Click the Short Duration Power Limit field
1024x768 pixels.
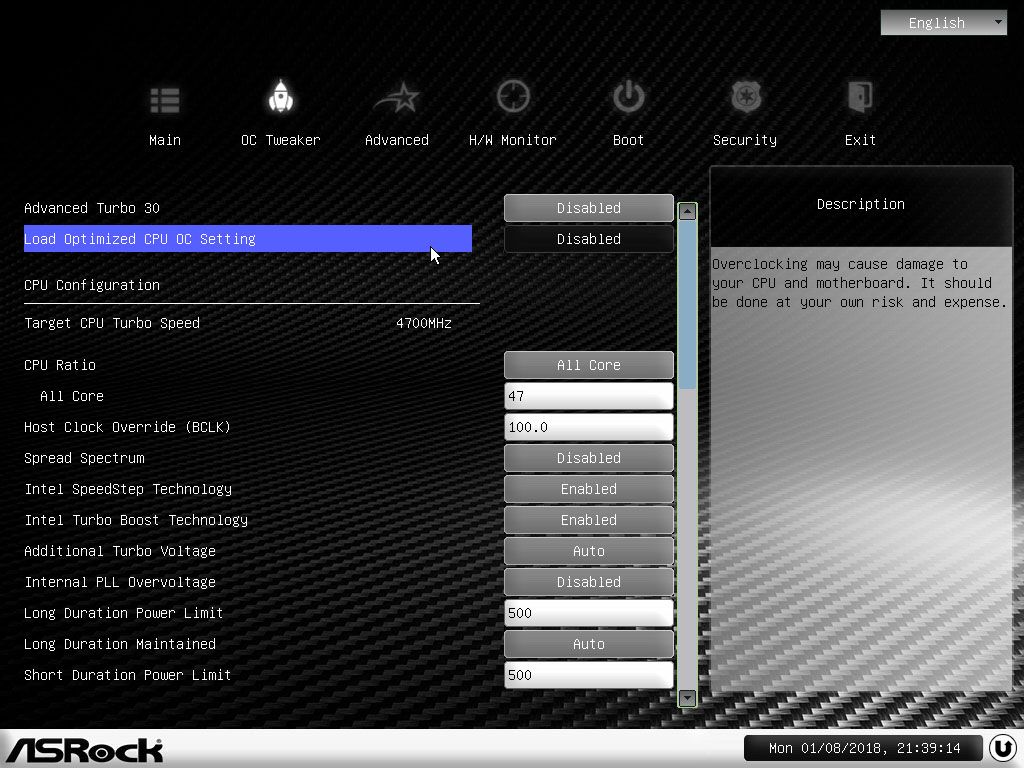588,675
